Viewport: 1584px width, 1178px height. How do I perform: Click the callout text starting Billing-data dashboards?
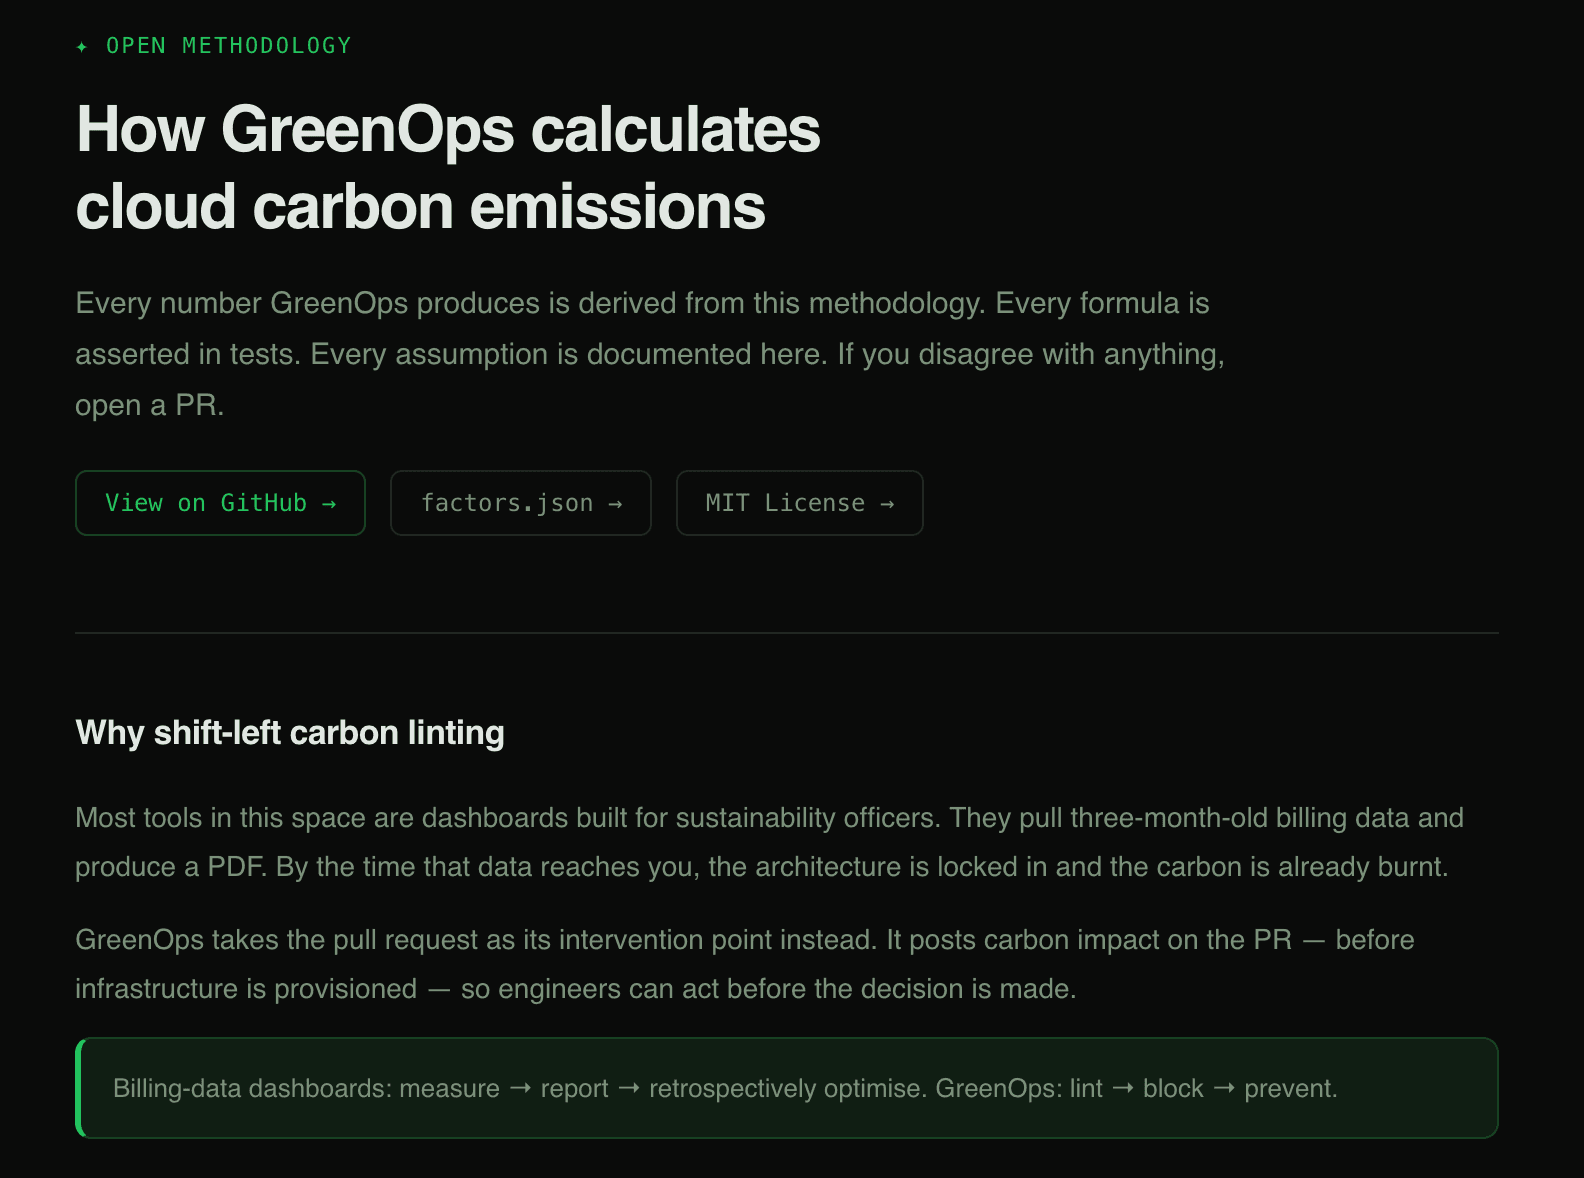[x=725, y=1088]
